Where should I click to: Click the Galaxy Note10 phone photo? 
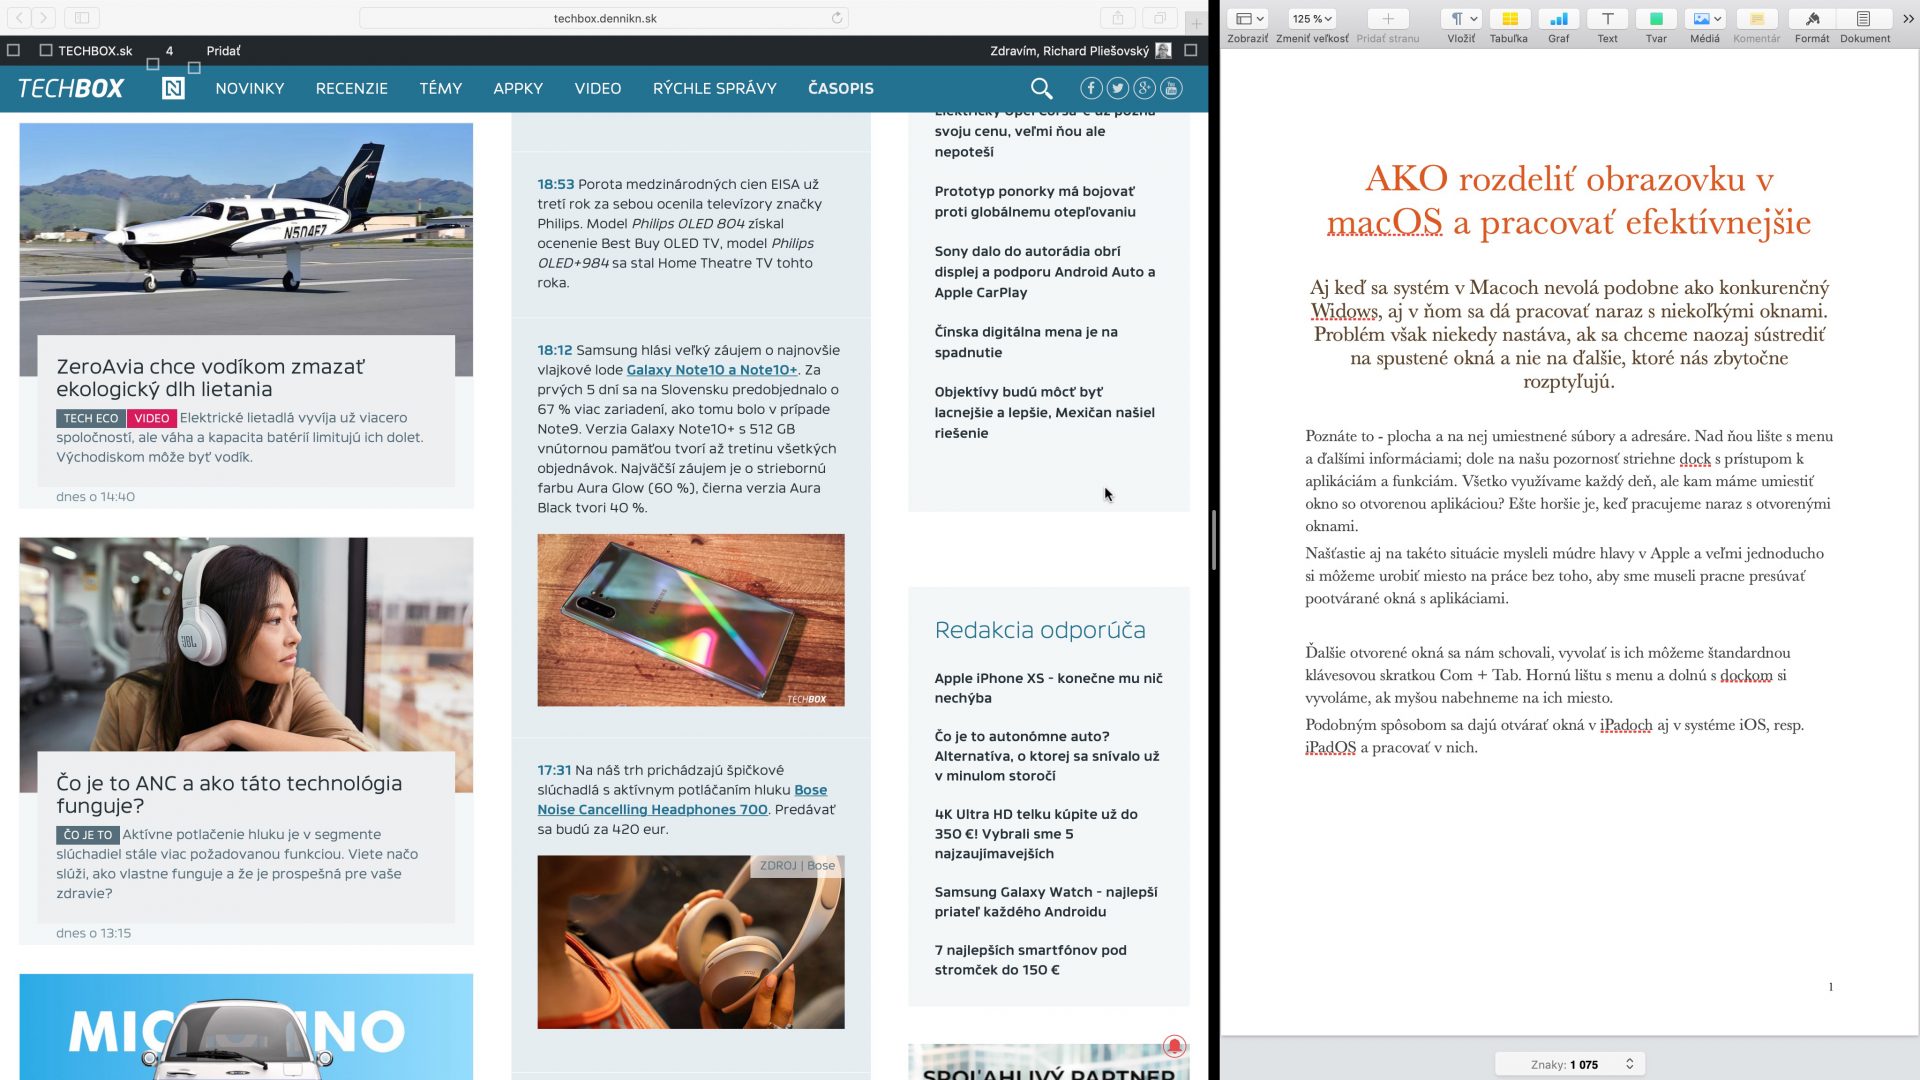click(690, 620)
